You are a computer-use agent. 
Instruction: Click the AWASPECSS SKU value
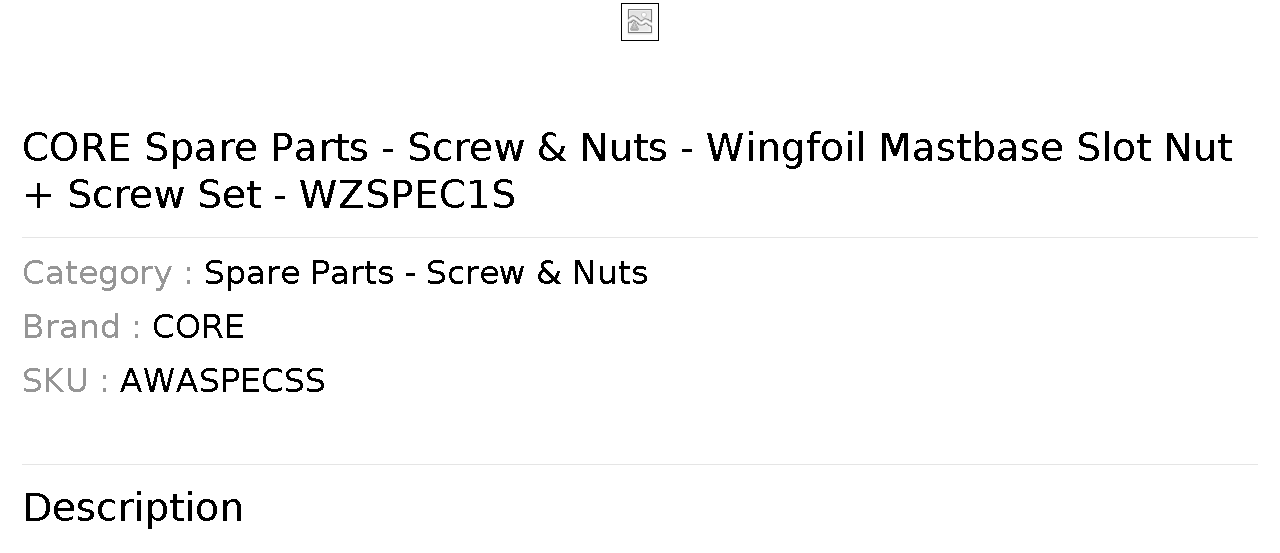(x=222, y=381)
